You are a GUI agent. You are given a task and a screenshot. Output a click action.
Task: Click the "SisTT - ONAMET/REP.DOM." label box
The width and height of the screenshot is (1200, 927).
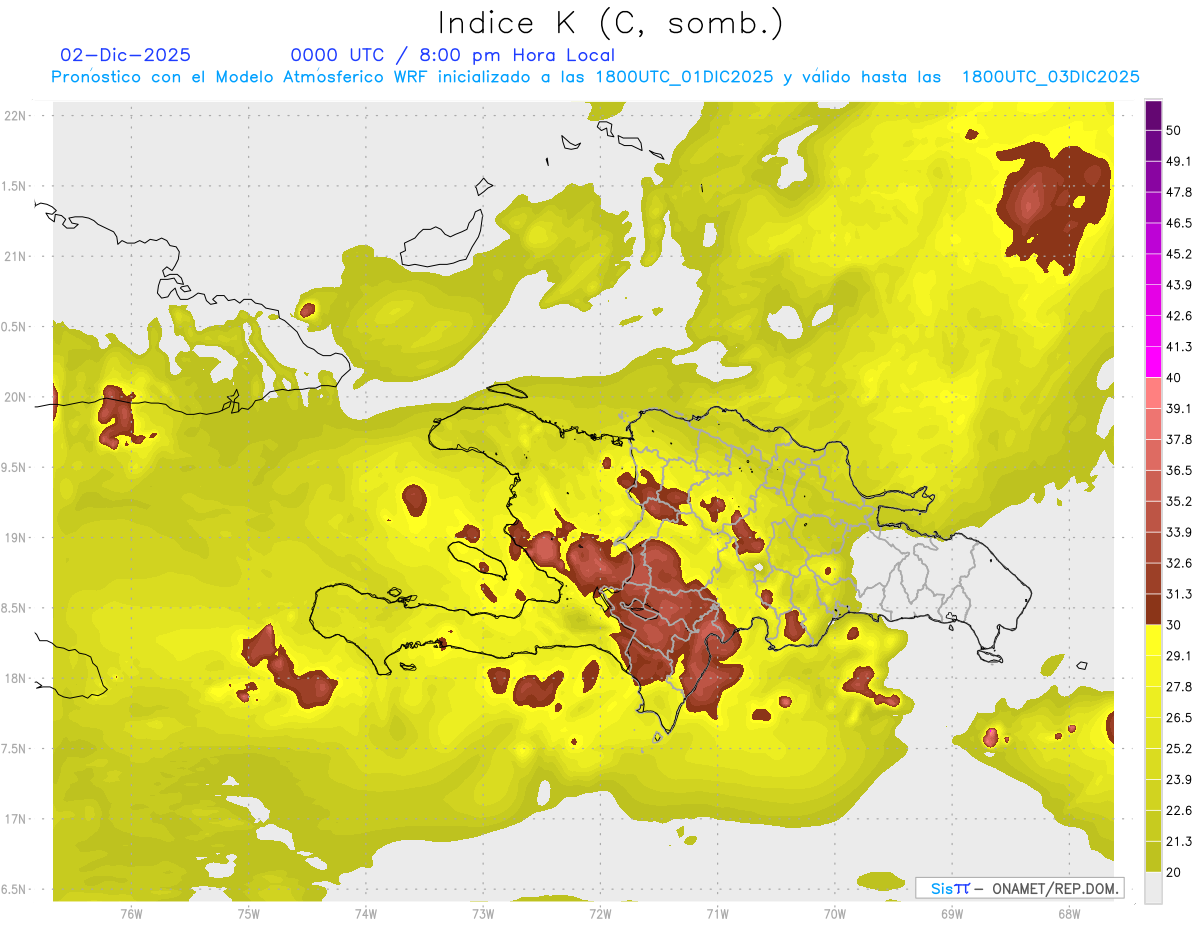[x=1019, y=888]
